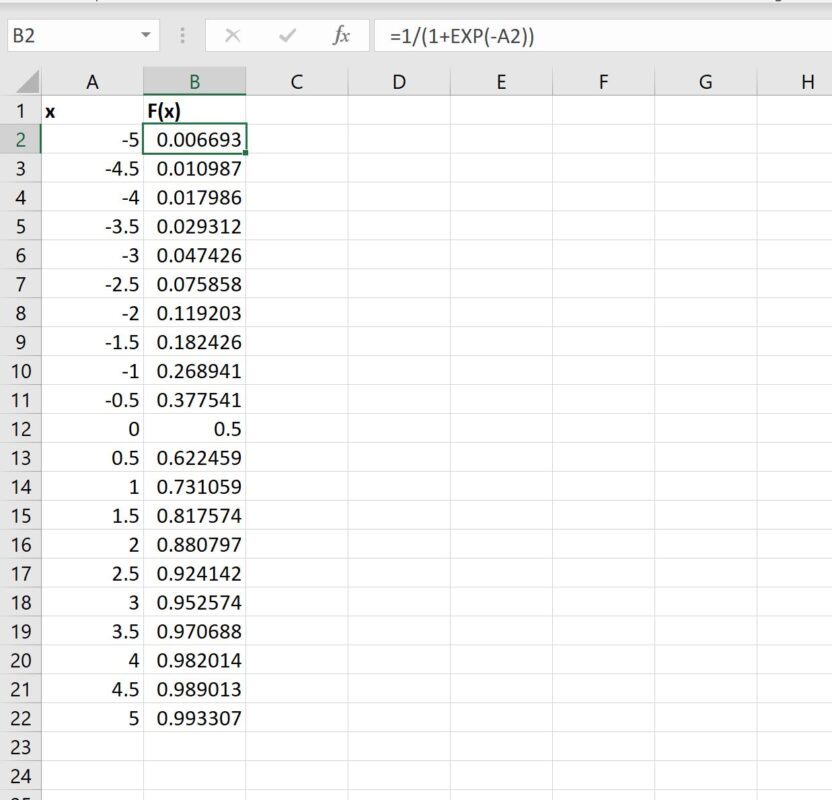Click the Enter checkmark formula bar icon

288,36
